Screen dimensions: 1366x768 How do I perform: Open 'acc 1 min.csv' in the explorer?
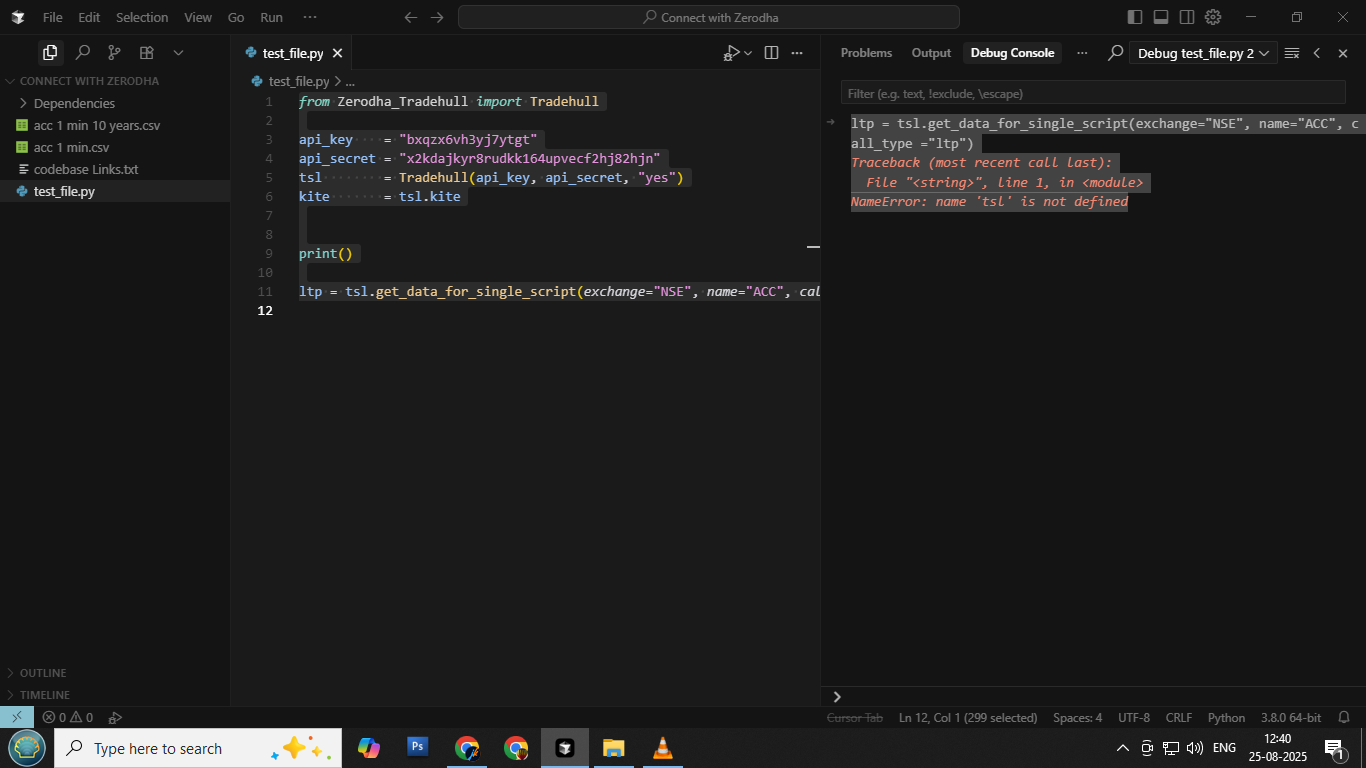pyautogui.click(x=71, y=147)
